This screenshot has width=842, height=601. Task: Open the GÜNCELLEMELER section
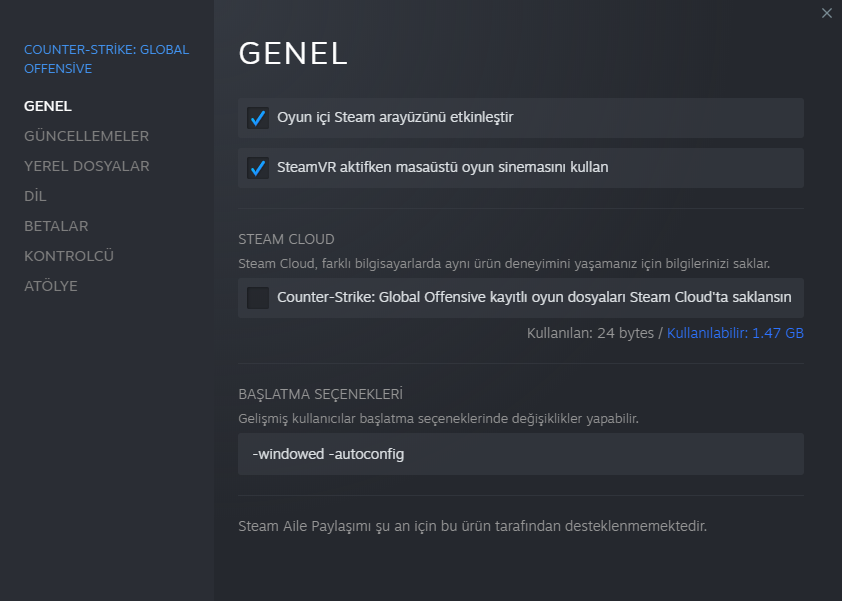tap(86, 136)
